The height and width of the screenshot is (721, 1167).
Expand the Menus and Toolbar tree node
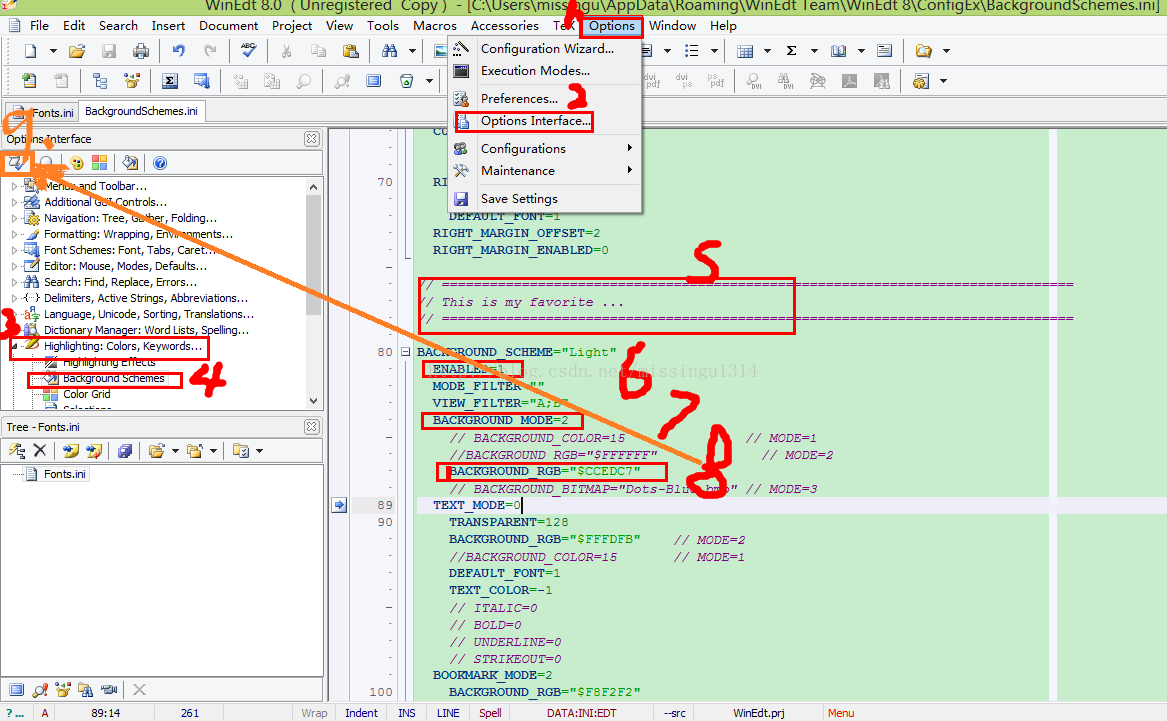coord(14,186)
